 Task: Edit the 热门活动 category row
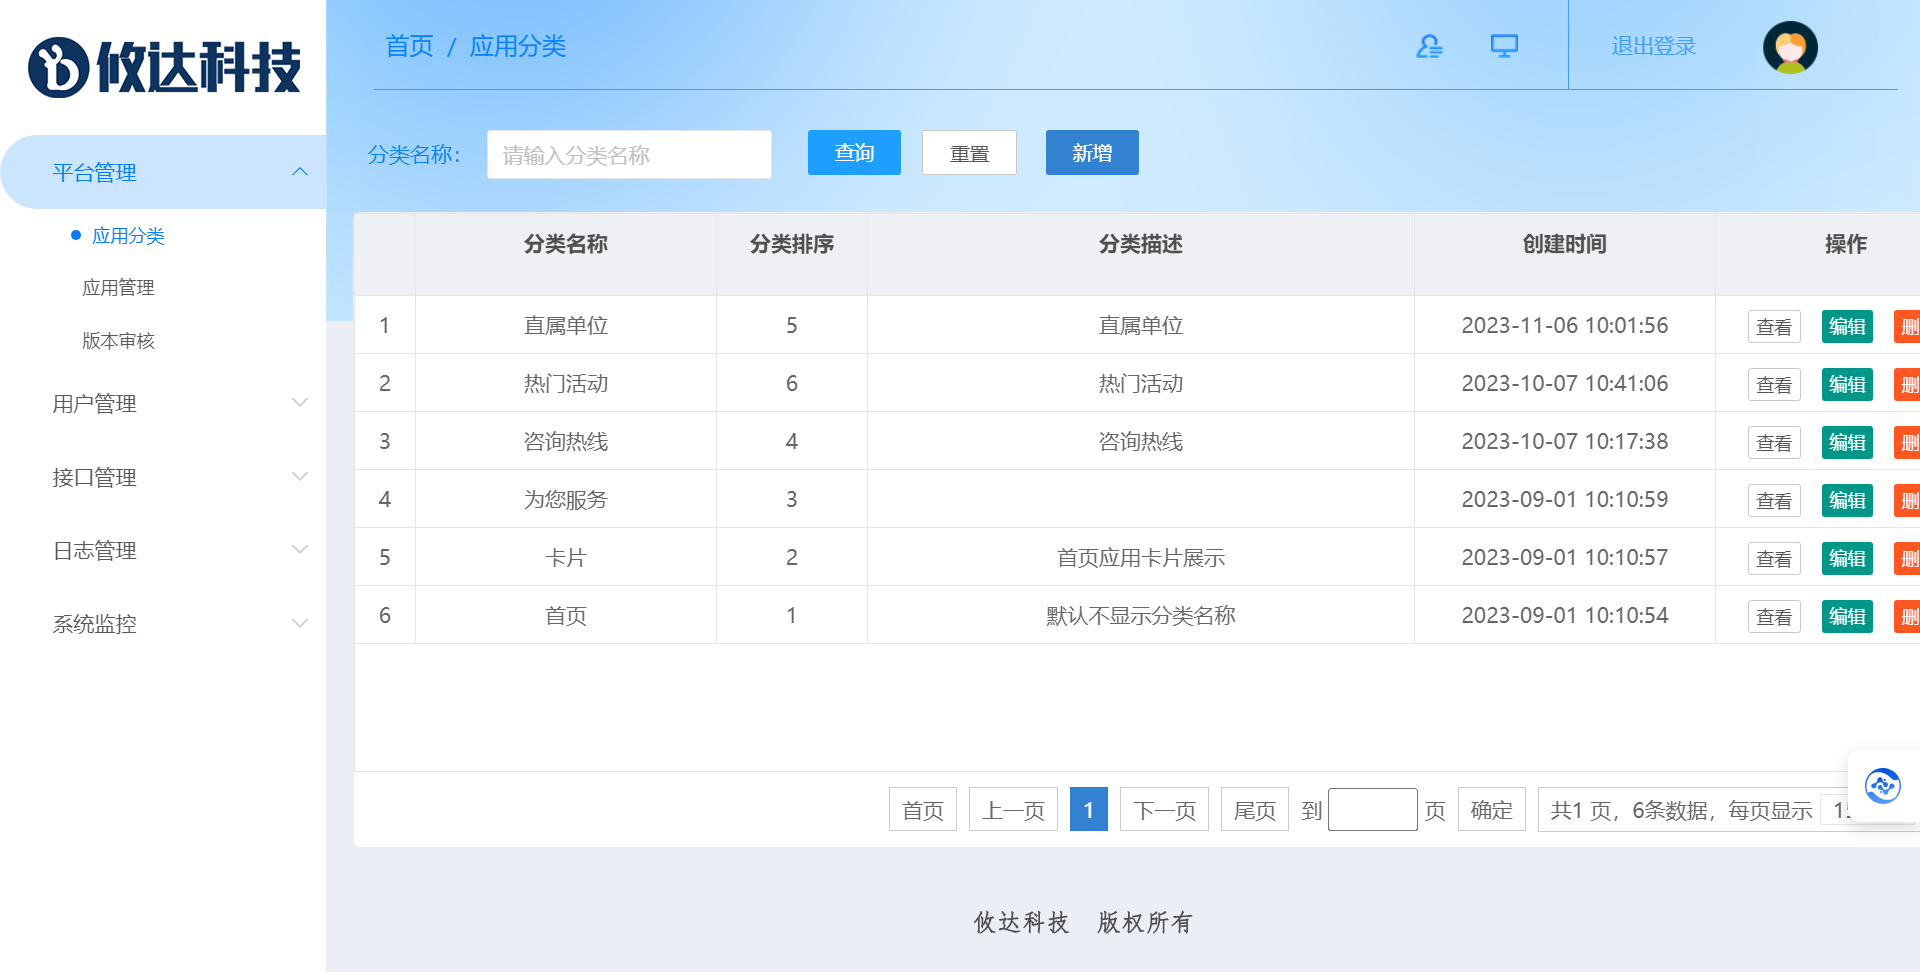pyautogui.click(x=1847, y=384)
